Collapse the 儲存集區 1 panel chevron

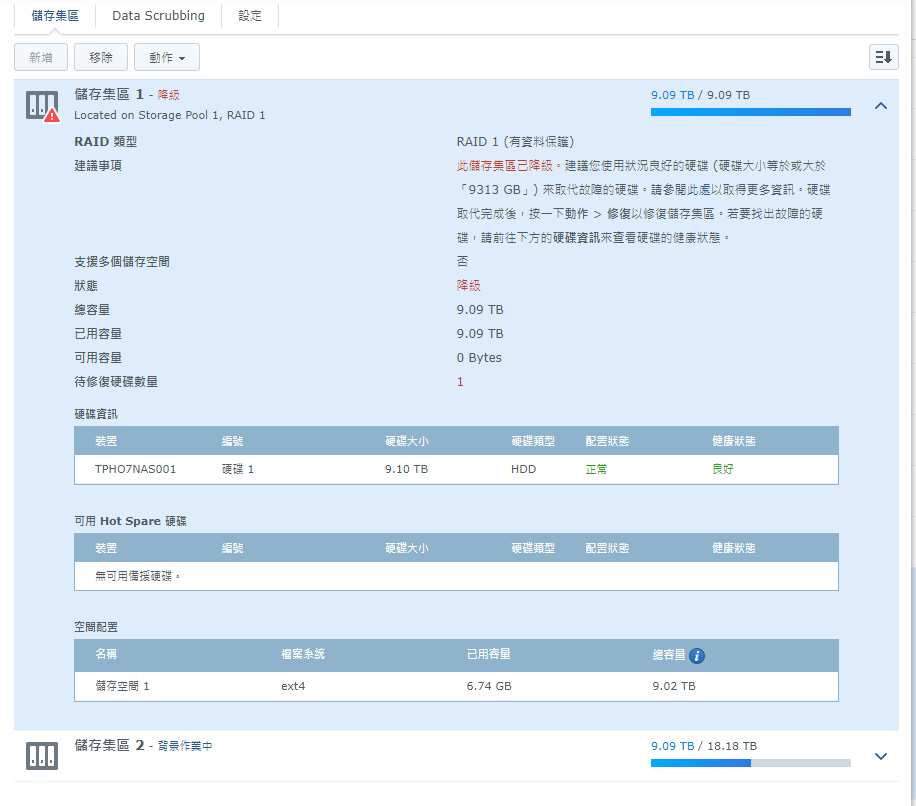pyautogui.click(x=880, y=105)
